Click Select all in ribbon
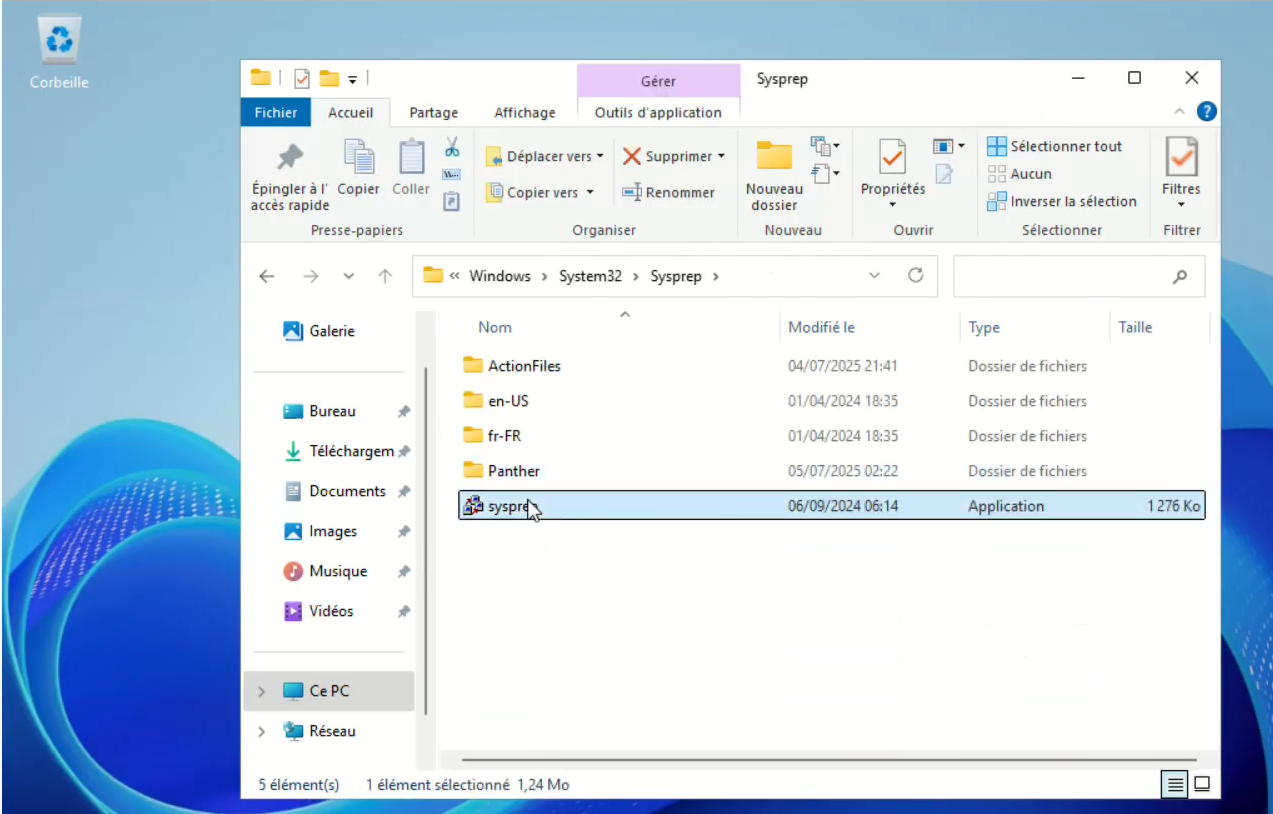Viewport: 1273px width, 814px height. point(1054,146)
